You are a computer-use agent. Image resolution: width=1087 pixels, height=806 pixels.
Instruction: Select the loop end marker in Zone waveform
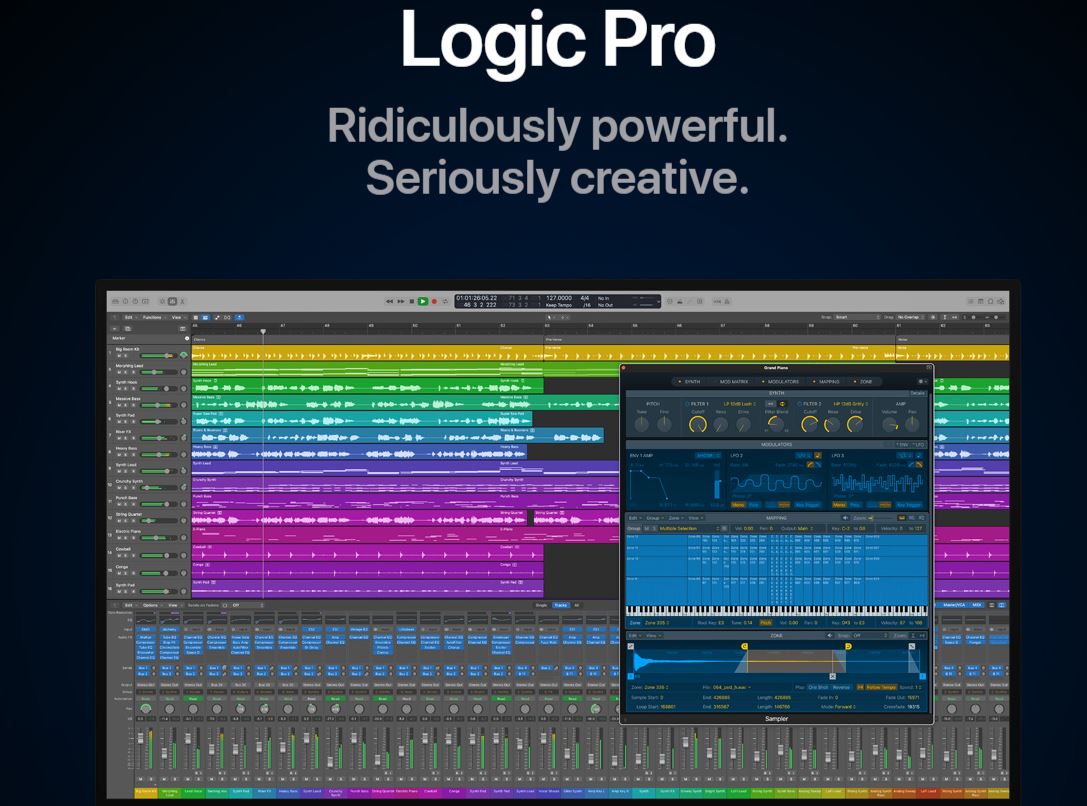(x=849, y=646)
